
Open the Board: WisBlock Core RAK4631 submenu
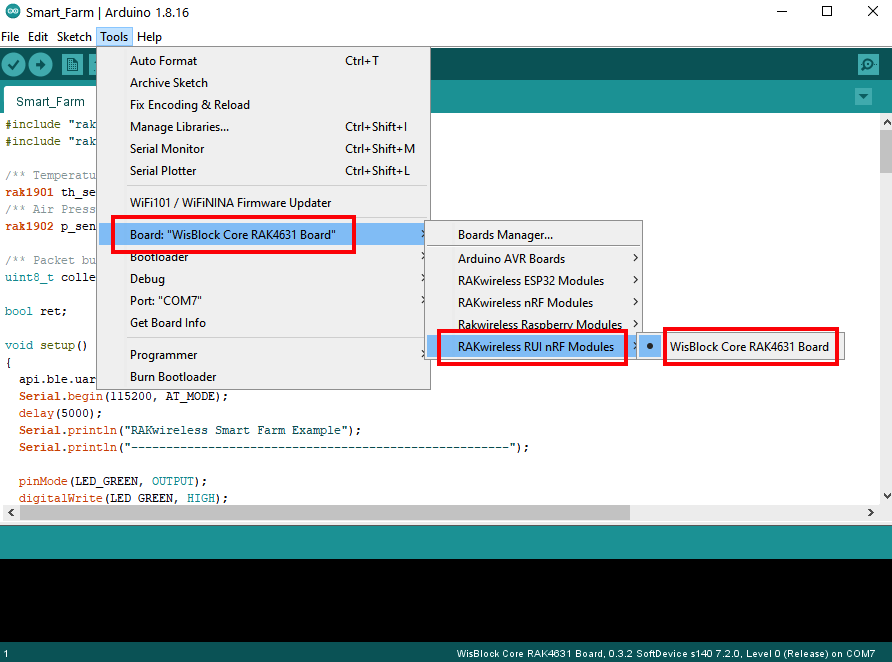coord(262,234)
